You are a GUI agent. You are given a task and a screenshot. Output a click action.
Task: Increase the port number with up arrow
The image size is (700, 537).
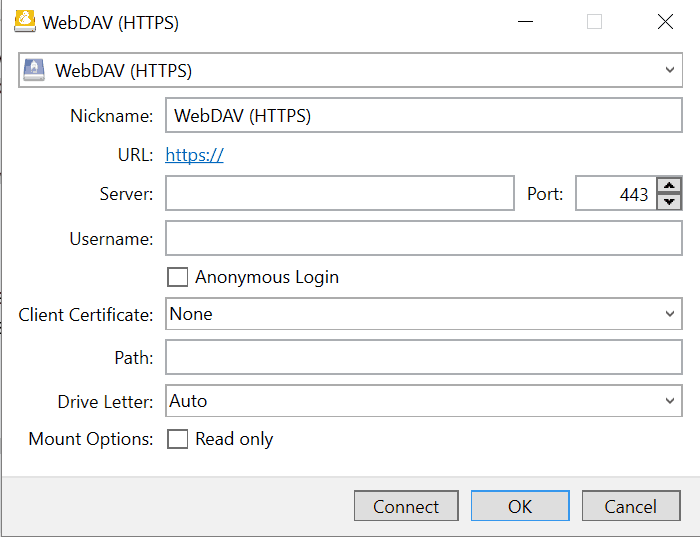(x=669, y=185)
